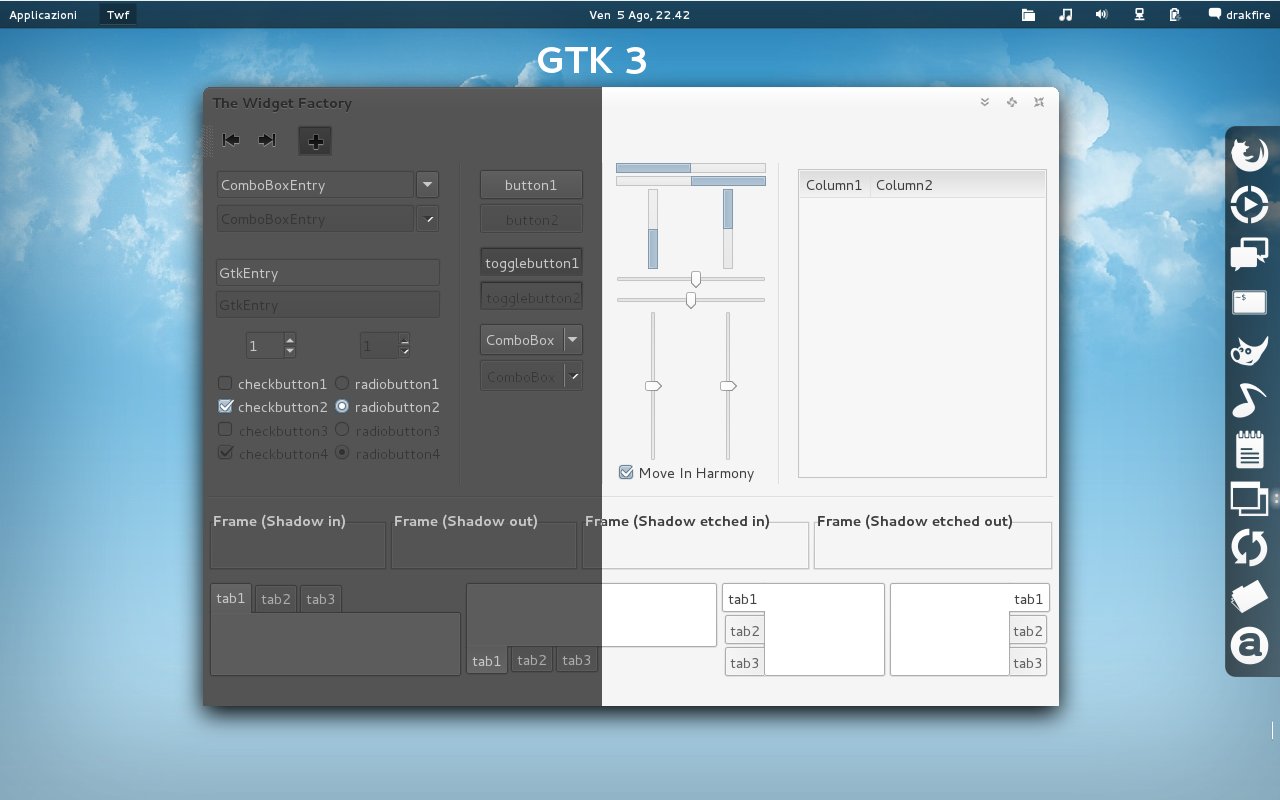Open the clock showing Ven 5 Ago, 22.42
The height and width of the screenshot is (800, 1280).
pos(639,15)
